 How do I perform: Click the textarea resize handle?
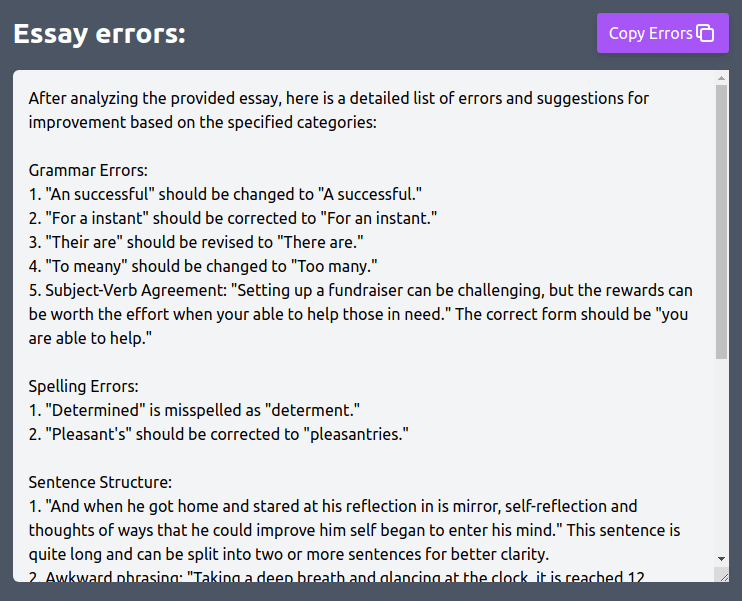click(x=722, y=574)
